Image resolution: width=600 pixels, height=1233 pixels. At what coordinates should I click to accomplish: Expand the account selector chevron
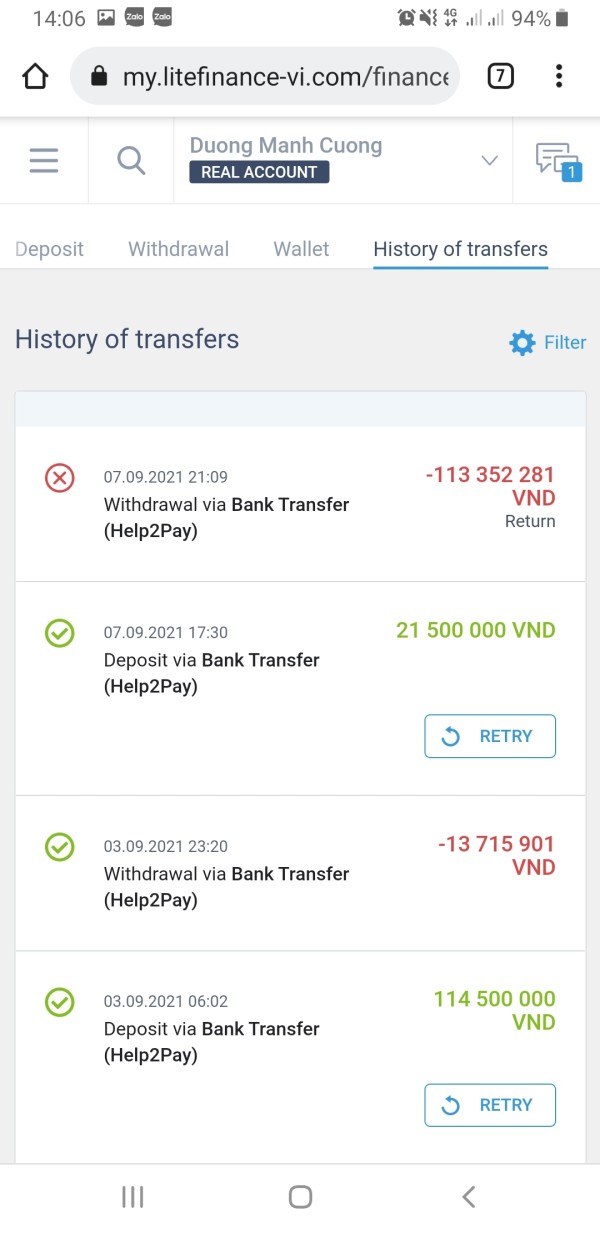489,160
